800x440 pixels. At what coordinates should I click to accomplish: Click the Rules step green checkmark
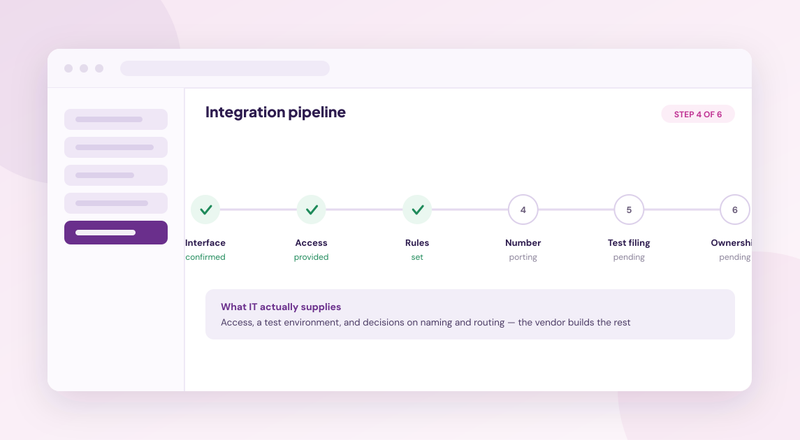[417, 209]
